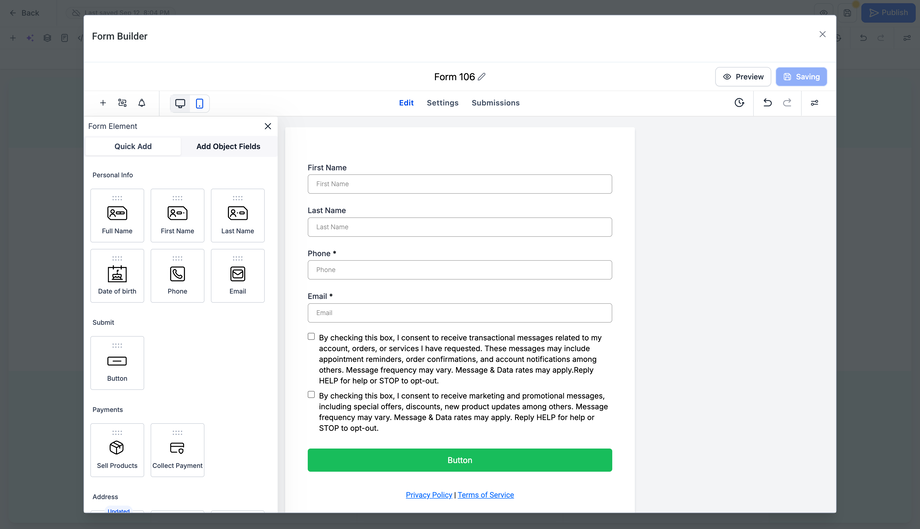Open the Privacy Policy link
This screenshot has height=529, width=920.
click(x=429, y=495)
